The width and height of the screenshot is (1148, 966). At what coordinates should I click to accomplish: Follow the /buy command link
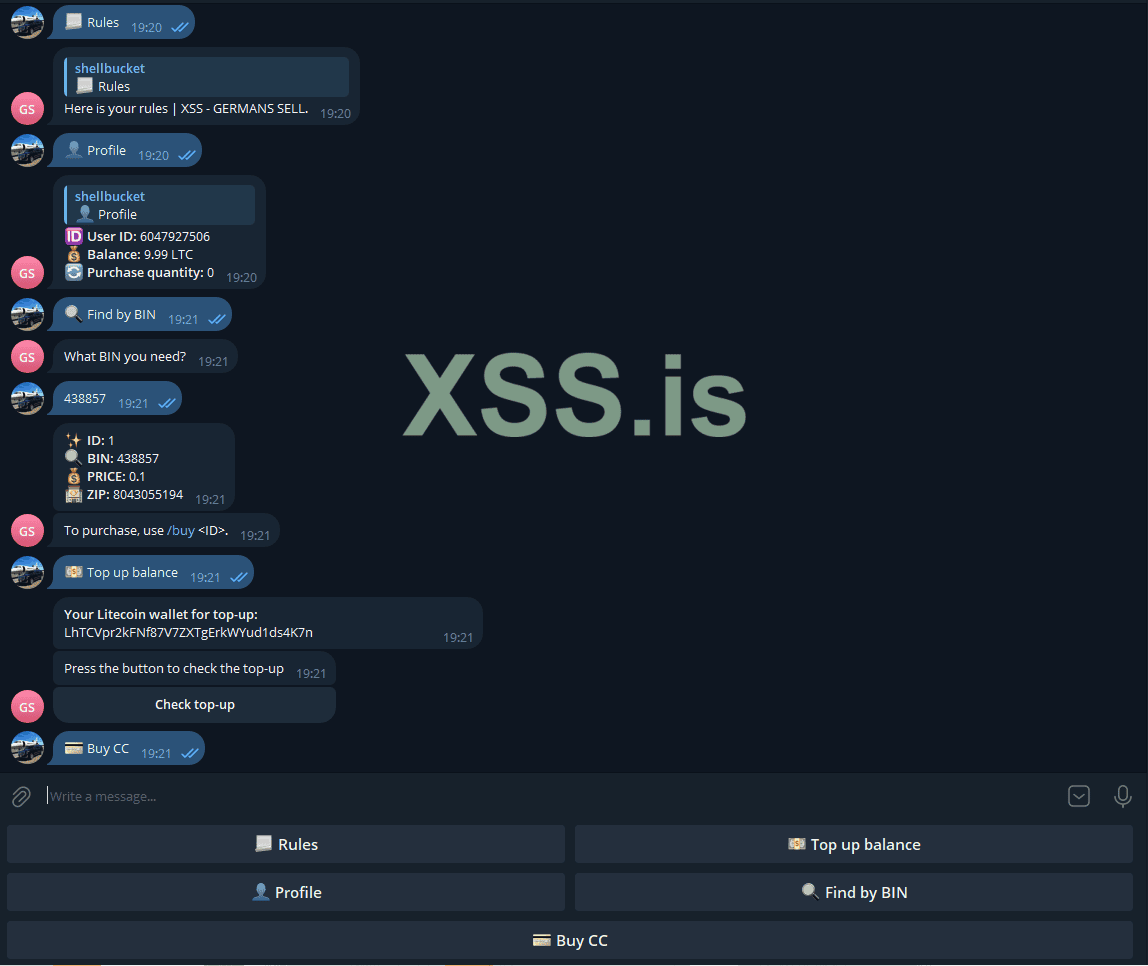(x=181, y=530)
